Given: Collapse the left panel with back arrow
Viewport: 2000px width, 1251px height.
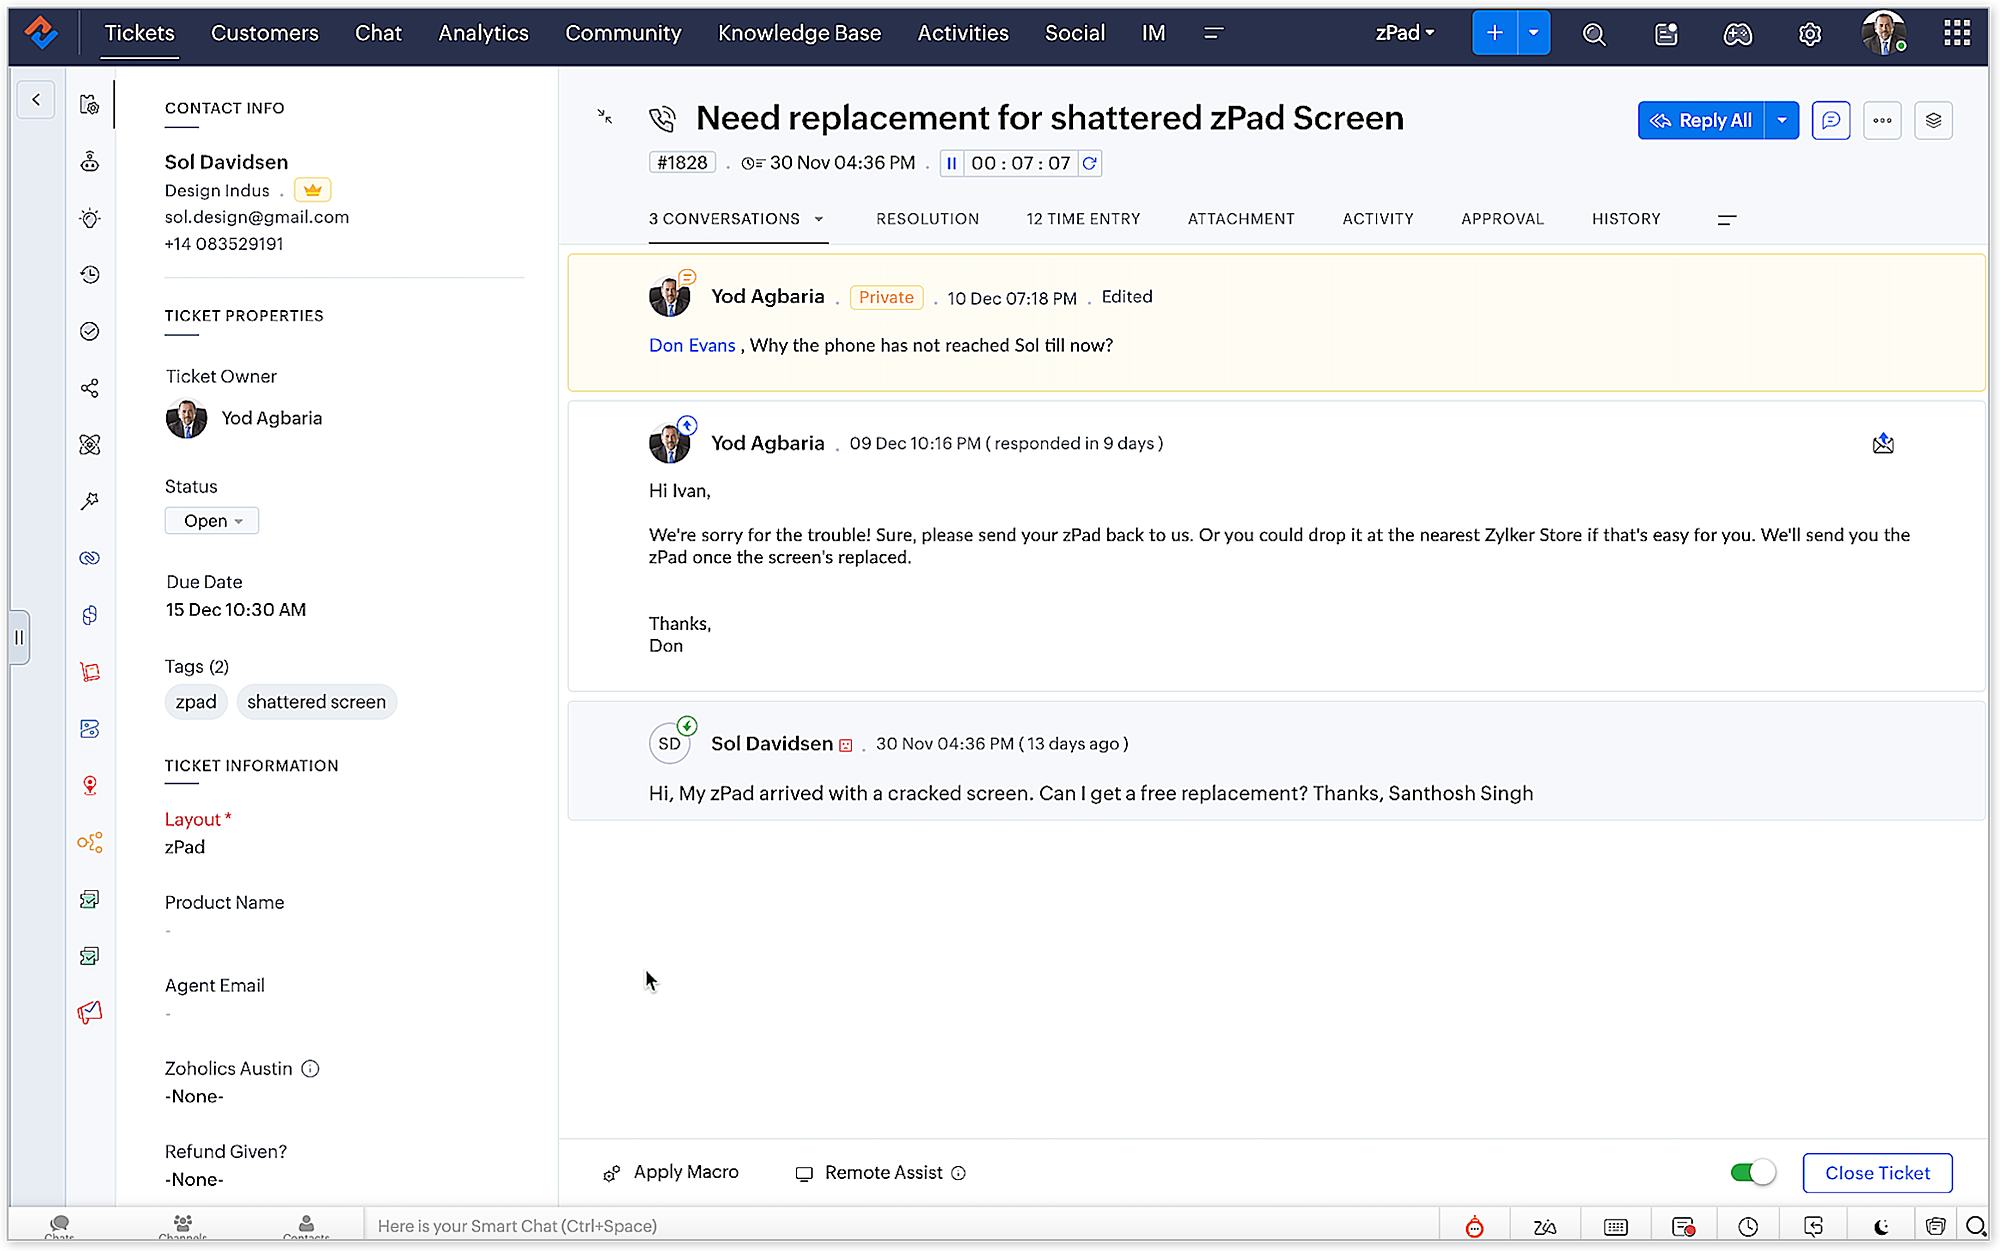Looking at the screenshot, I should [x=36, y=99].
